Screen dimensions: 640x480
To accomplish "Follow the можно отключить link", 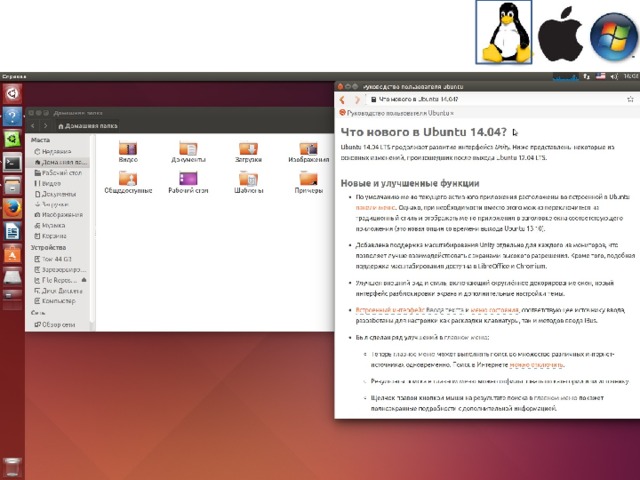I will point(536,364).
